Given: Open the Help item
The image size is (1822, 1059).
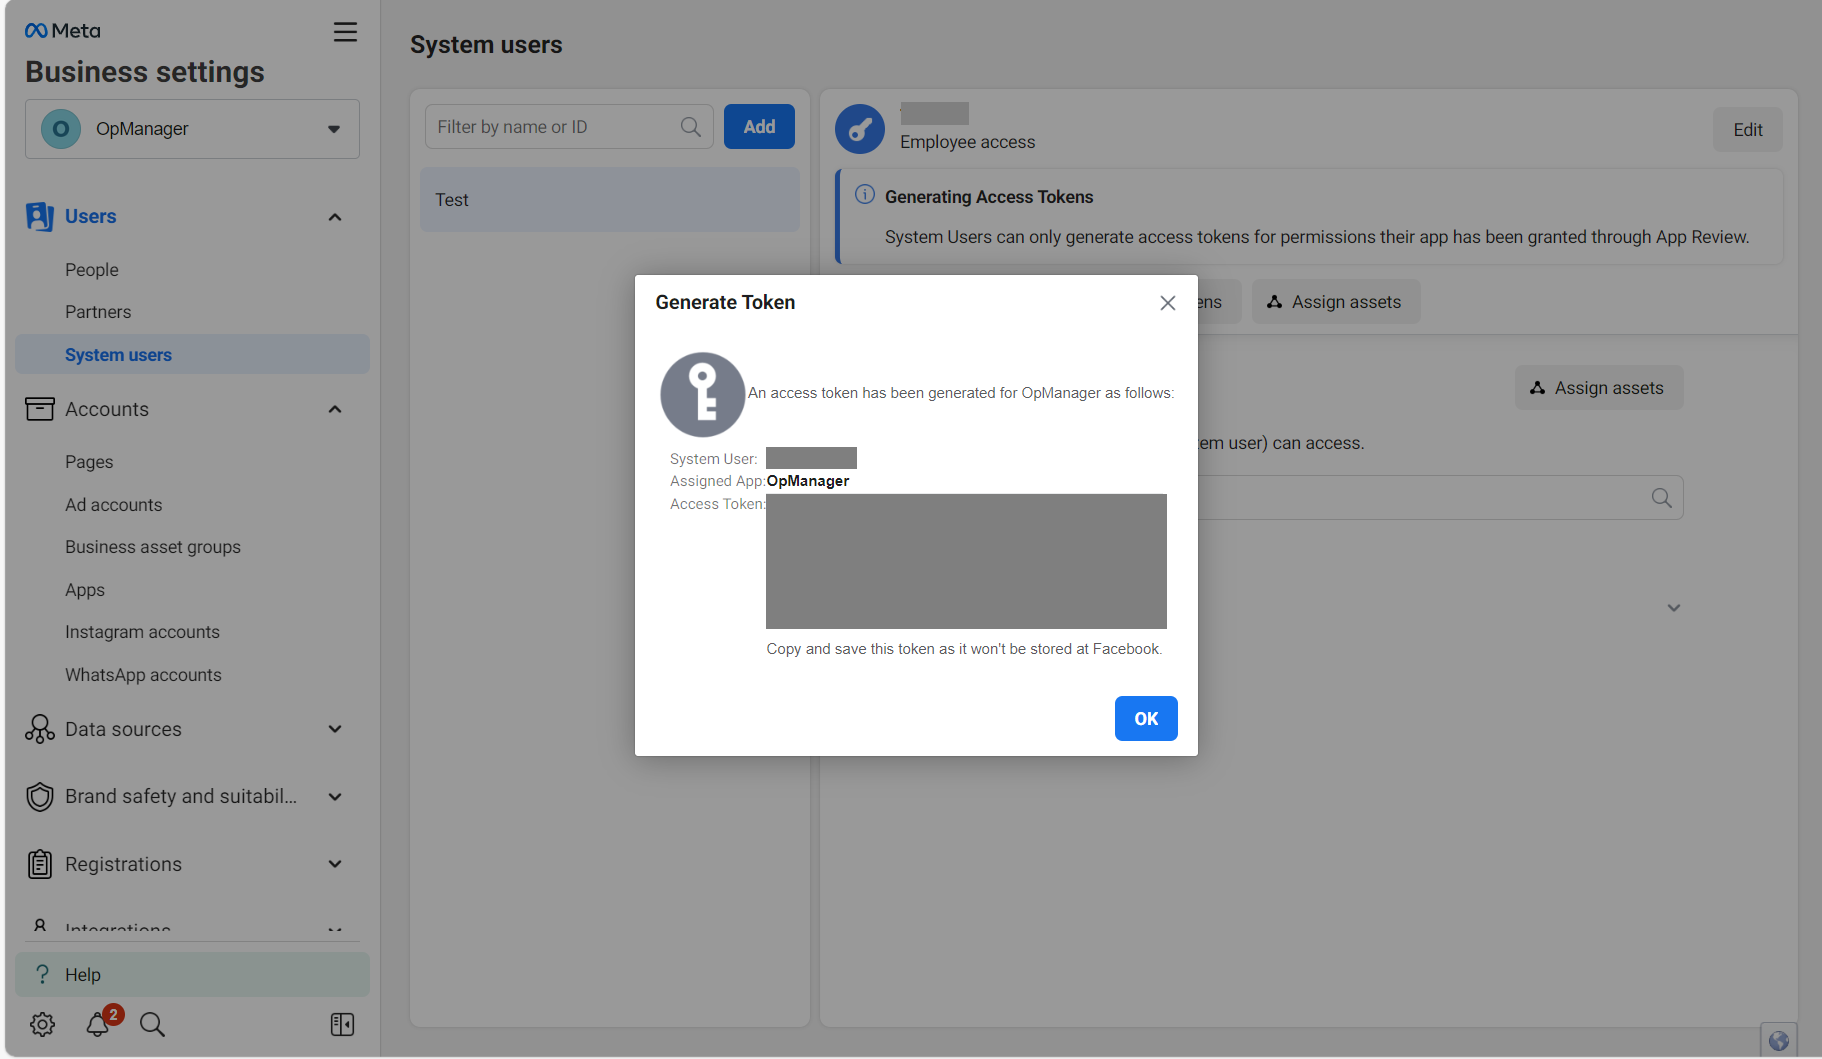Looking at the screenshot, I should pos(192,975).
